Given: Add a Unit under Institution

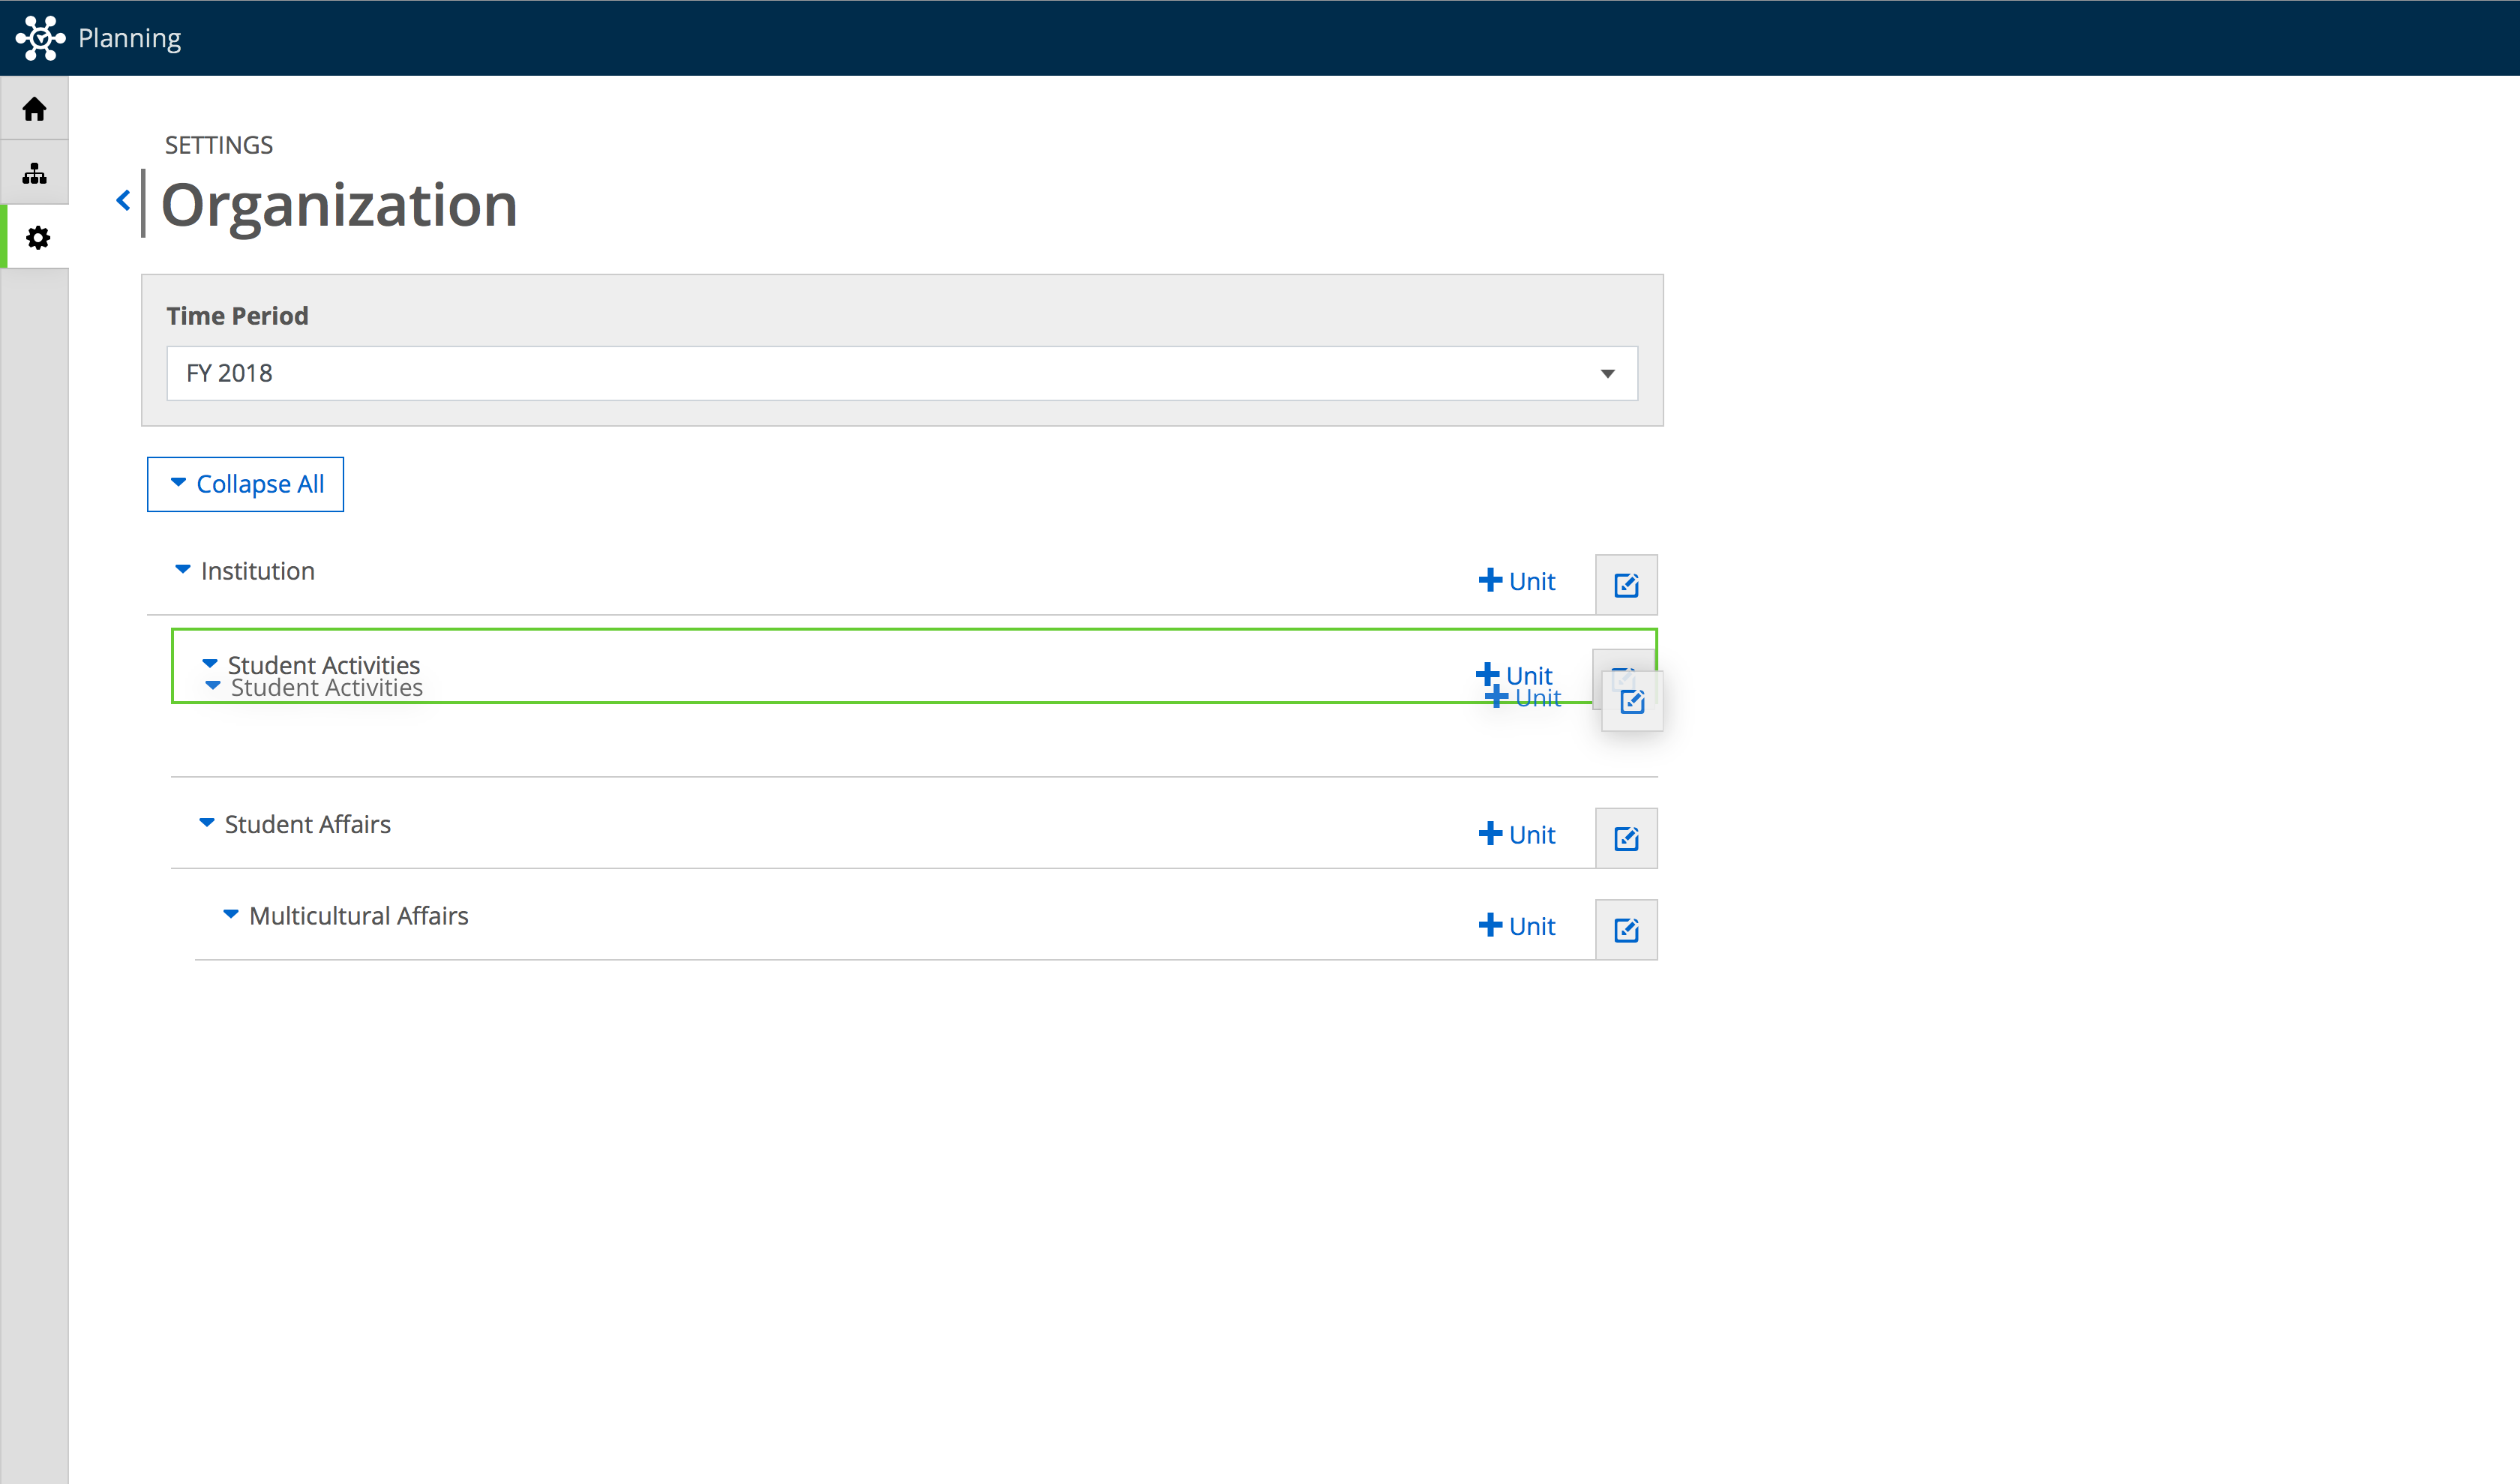Looking at the screenshot, I should (x=1517, y=581).
